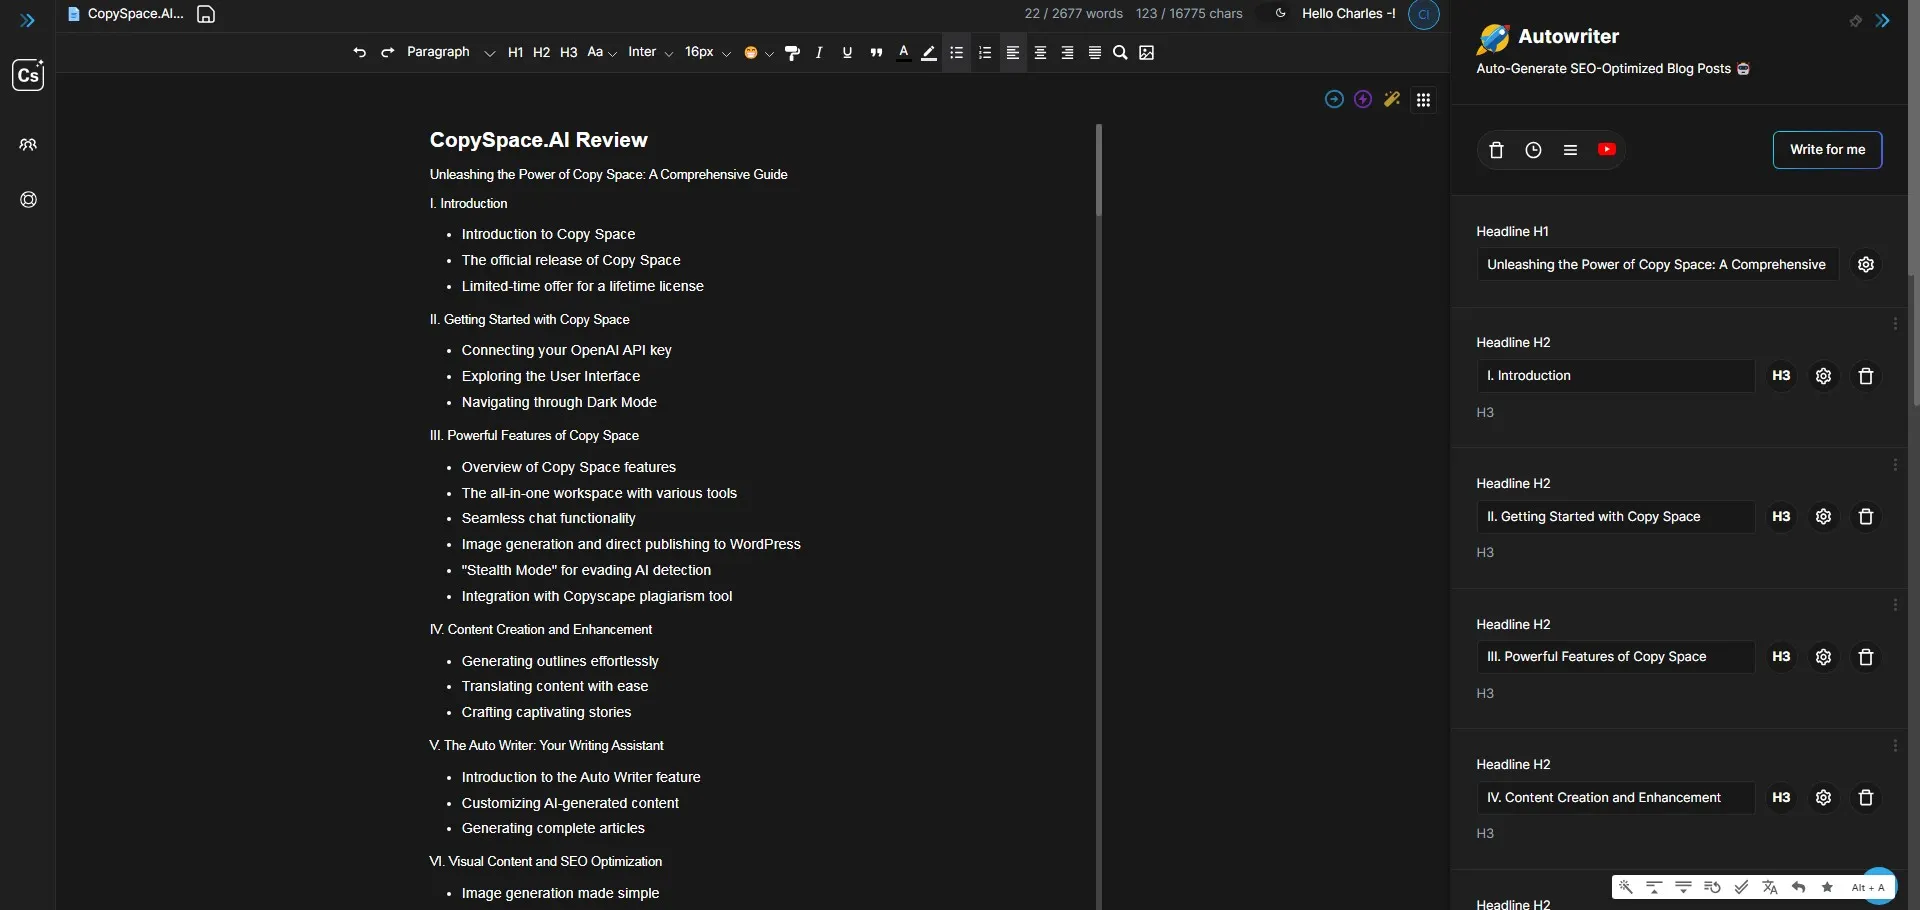
Task: Apply H2 heading style from toolbar
Action: [x=541, y=53]
